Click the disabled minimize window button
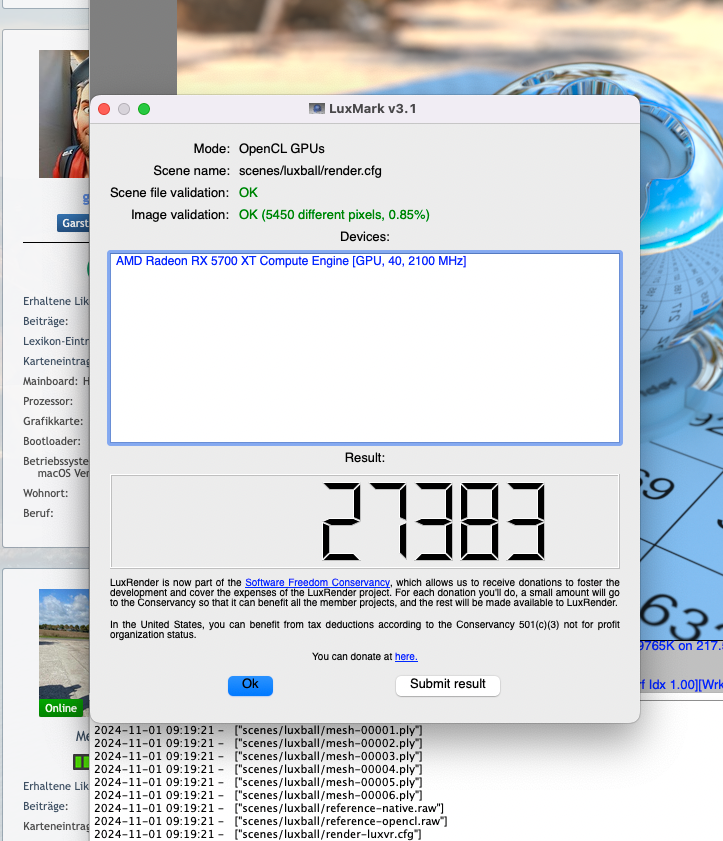This screenshot has height=841, width=723. point(124,109)
